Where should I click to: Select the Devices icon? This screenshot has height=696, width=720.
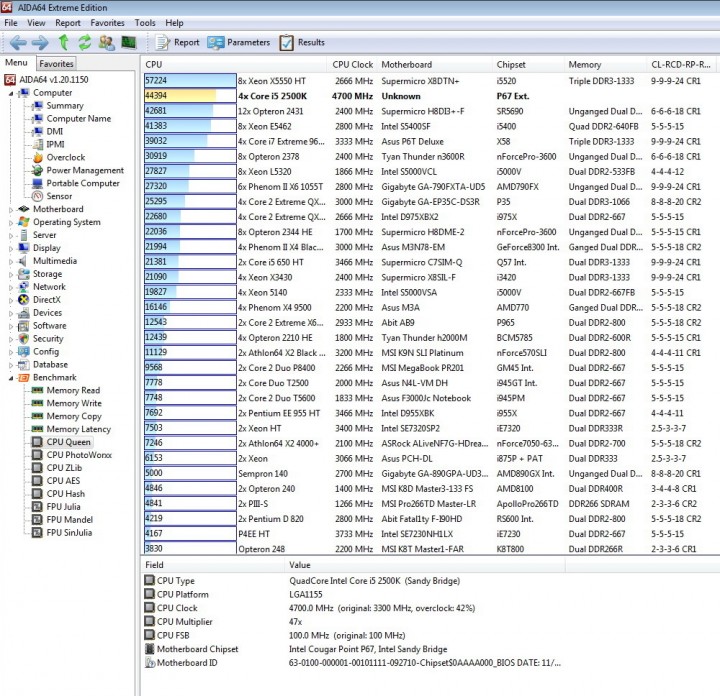point(24,313)
